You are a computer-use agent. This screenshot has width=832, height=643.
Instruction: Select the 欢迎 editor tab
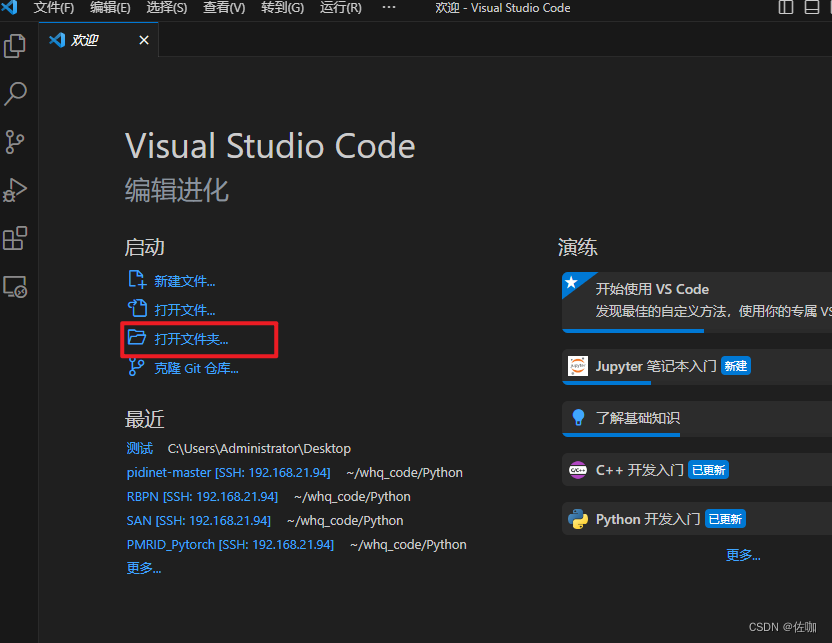[x=99, y=40]
